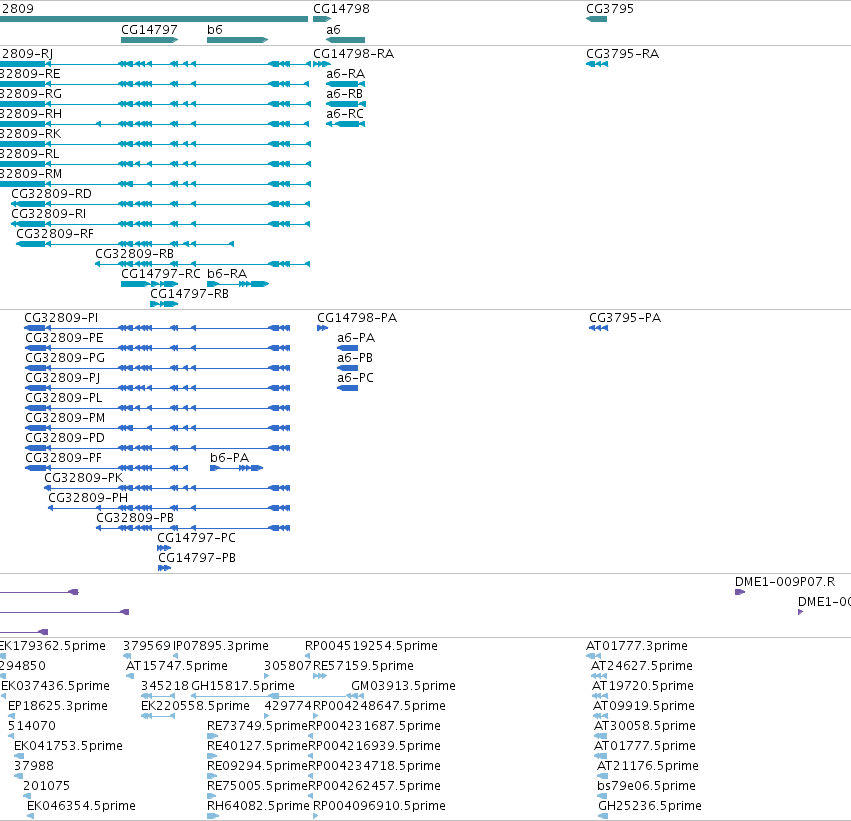851x821 pixels.
Task: Select EST GH25236.5prime
Action: click(x=602, y=816)
